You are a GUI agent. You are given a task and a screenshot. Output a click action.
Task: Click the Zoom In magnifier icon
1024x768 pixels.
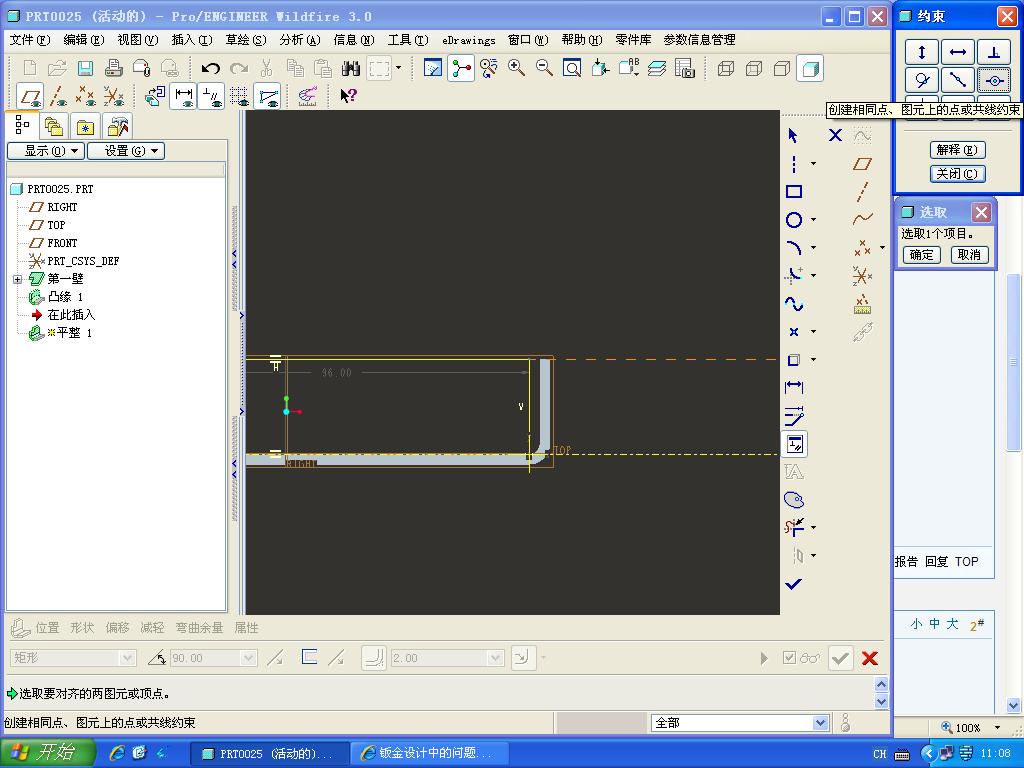tap(517, 68)
